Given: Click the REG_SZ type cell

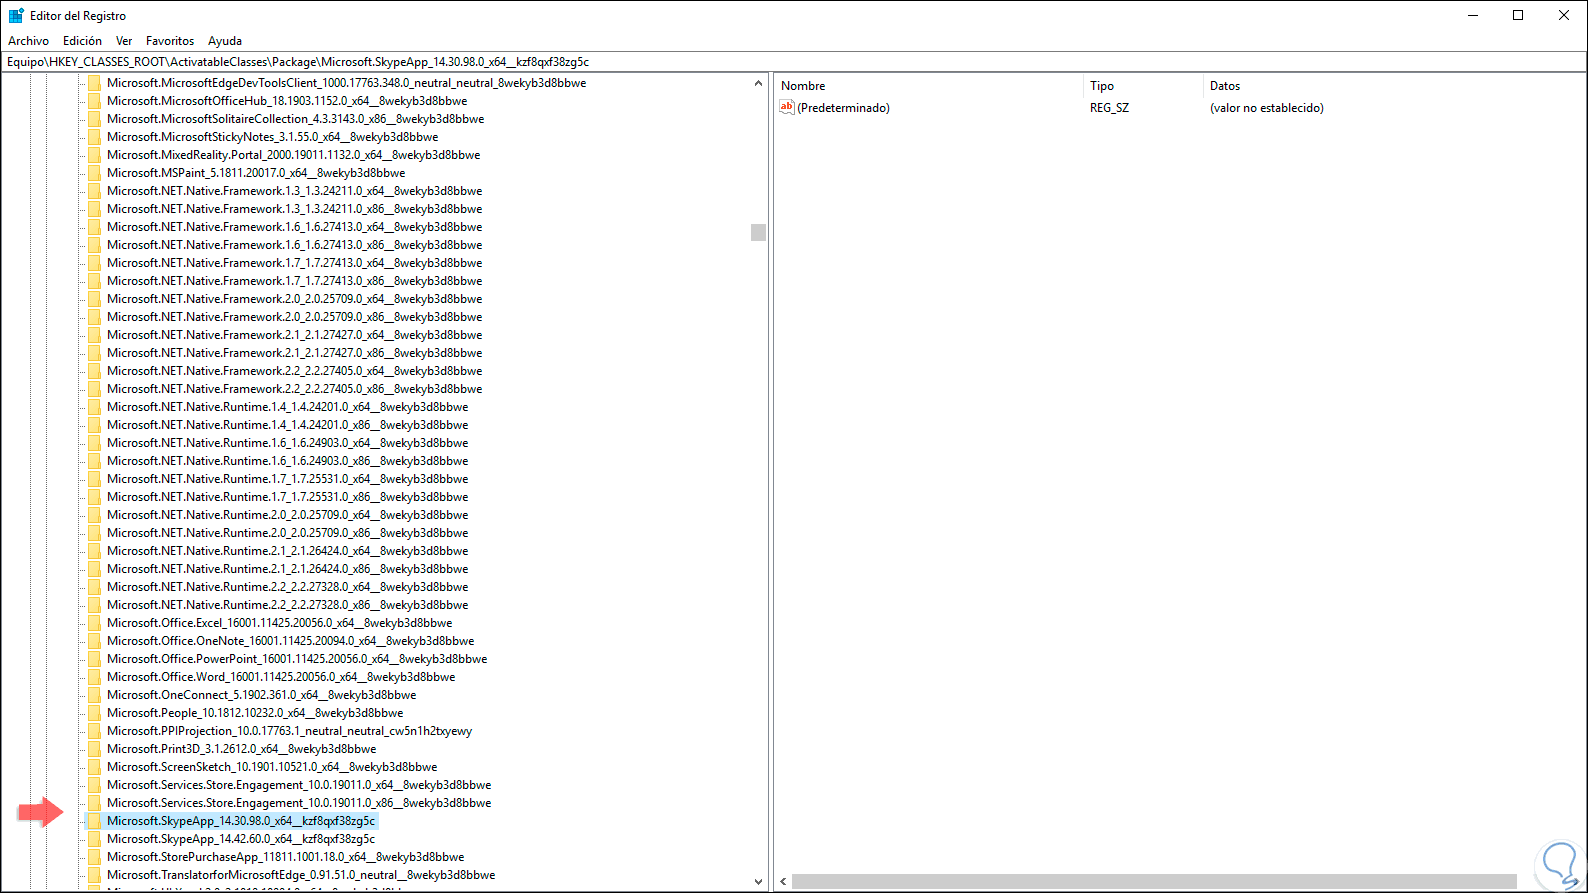Looking at the screenshot, I should point(1109,108).
